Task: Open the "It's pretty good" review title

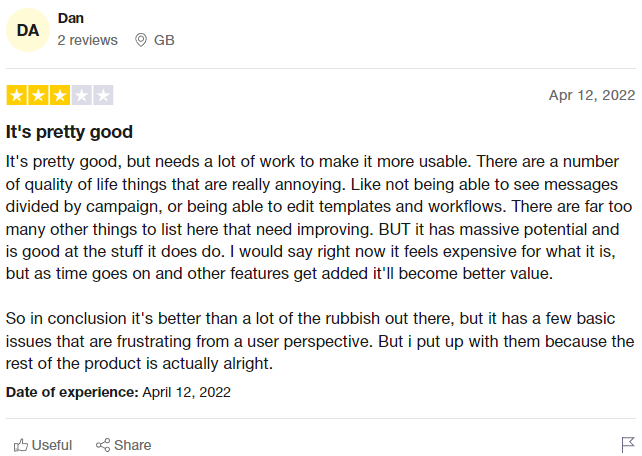Action: pos(69,132)
